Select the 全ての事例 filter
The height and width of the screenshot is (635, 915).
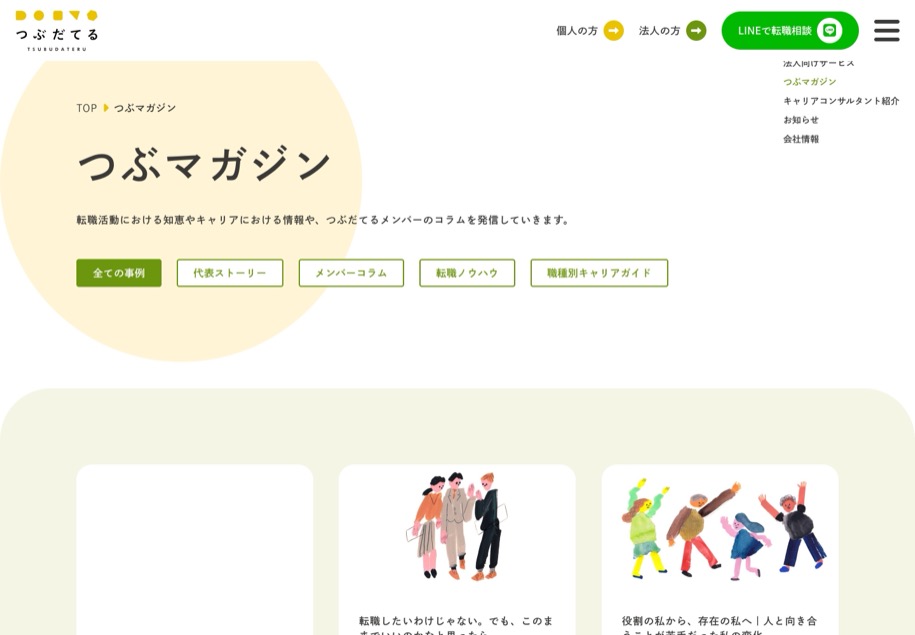pyautogui.click(x=119, y=273)
